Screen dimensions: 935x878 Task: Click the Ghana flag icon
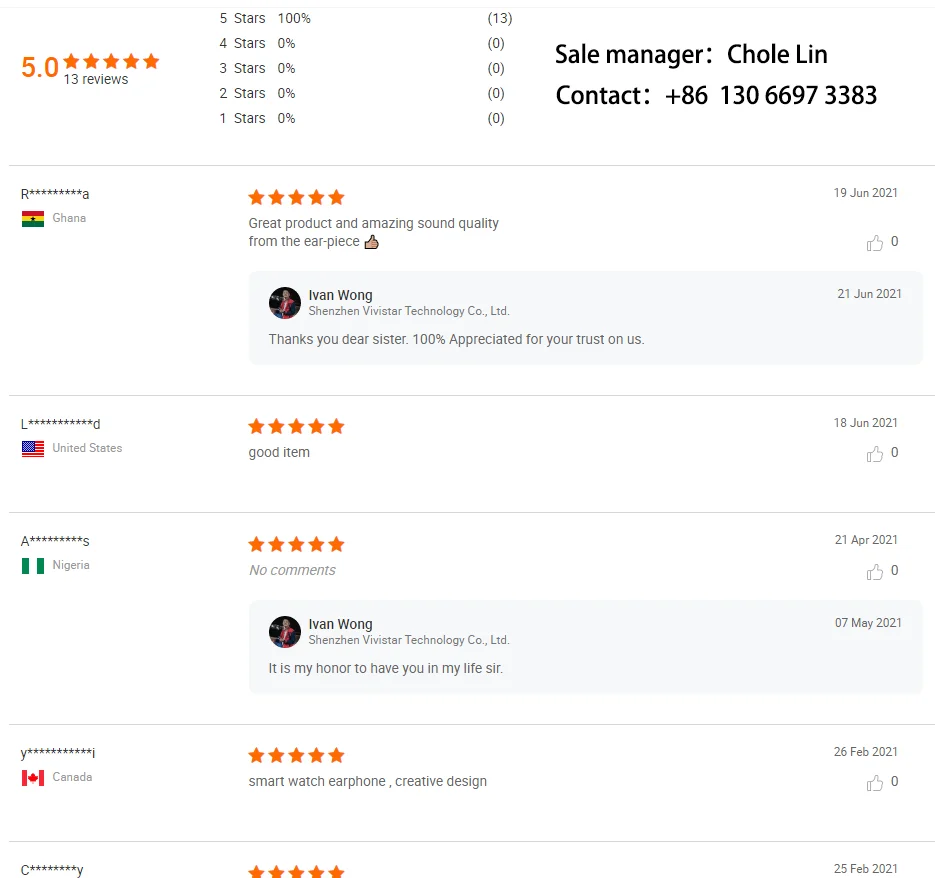coord(33,219)
